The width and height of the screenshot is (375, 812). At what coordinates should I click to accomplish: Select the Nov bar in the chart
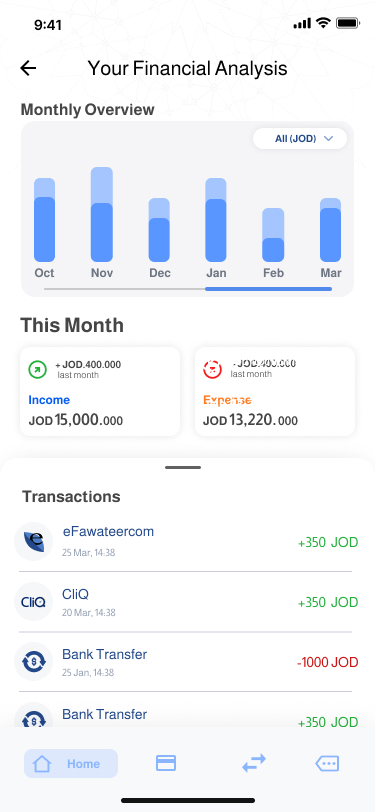pos(102,214)
